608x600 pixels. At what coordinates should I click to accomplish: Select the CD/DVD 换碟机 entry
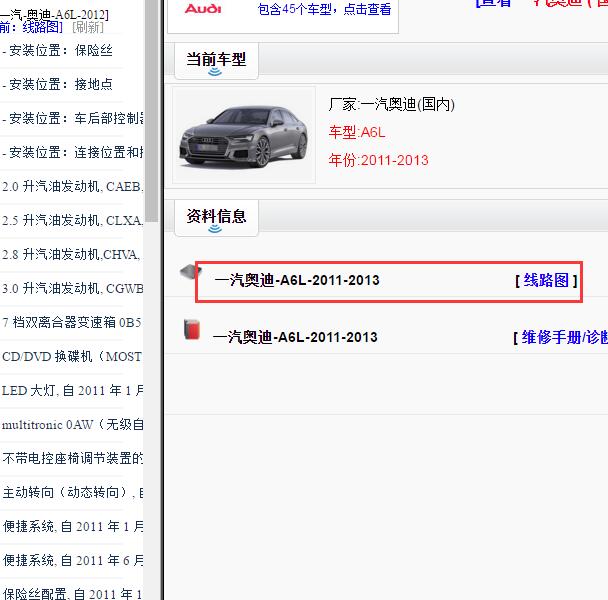tap(72, 356)
